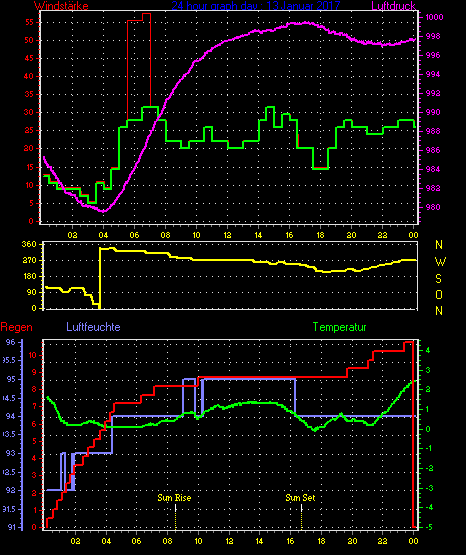Viewport: 466px width, 555px height.
Task: Click the 360 tick on wind direction axis
Action: click(29, 244)
